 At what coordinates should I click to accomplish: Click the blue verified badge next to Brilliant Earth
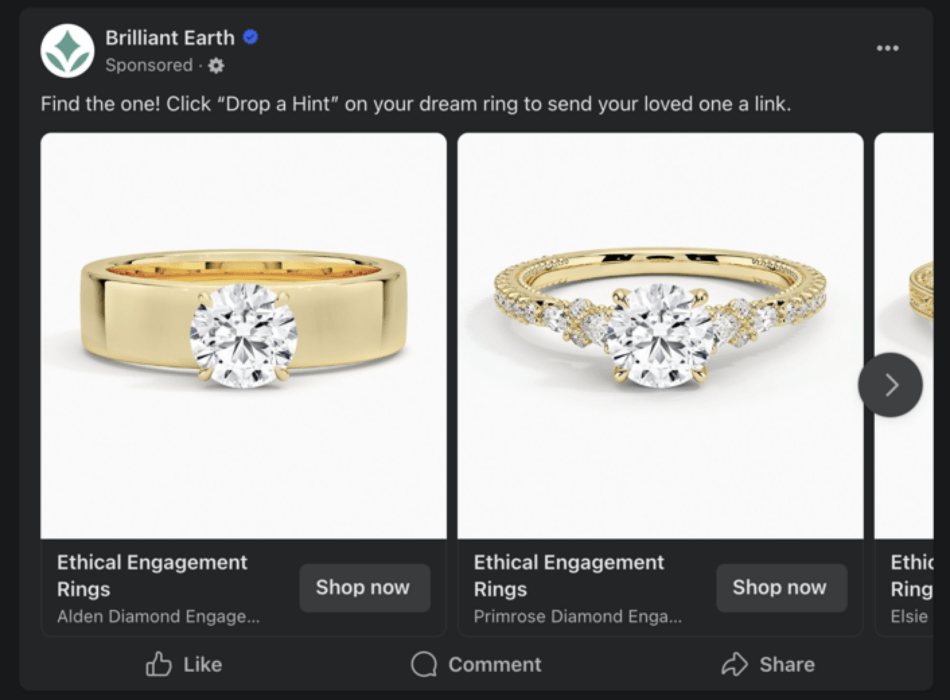[x=249, y=36]
